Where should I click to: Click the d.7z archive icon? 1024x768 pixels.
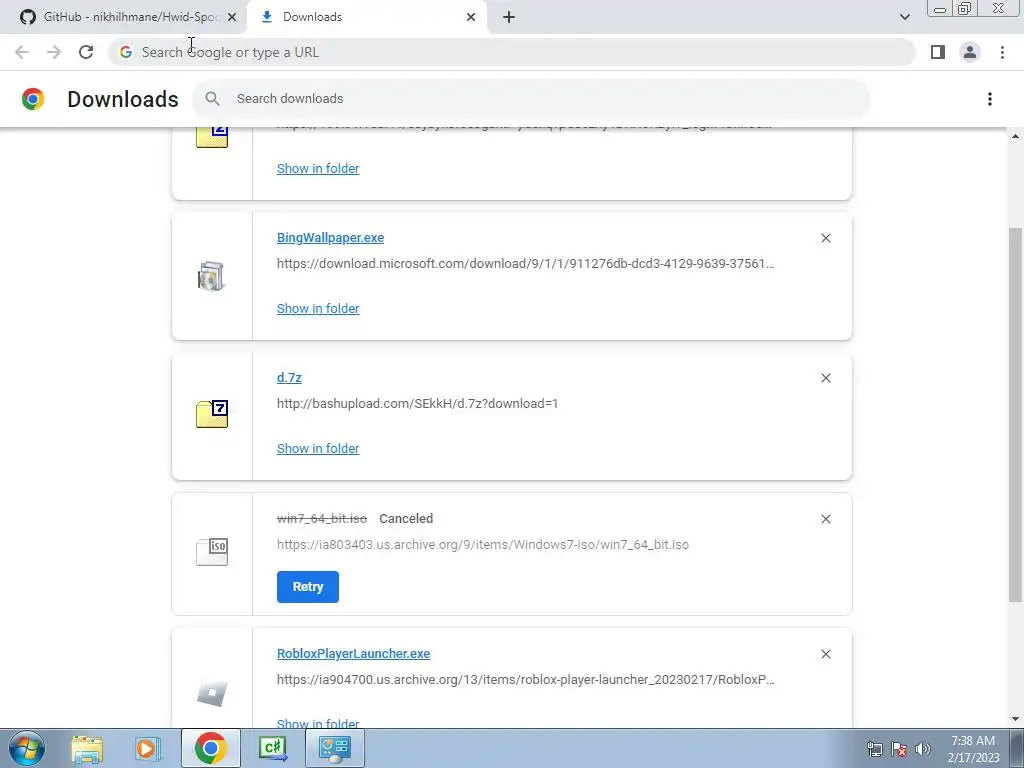[212, 414]
